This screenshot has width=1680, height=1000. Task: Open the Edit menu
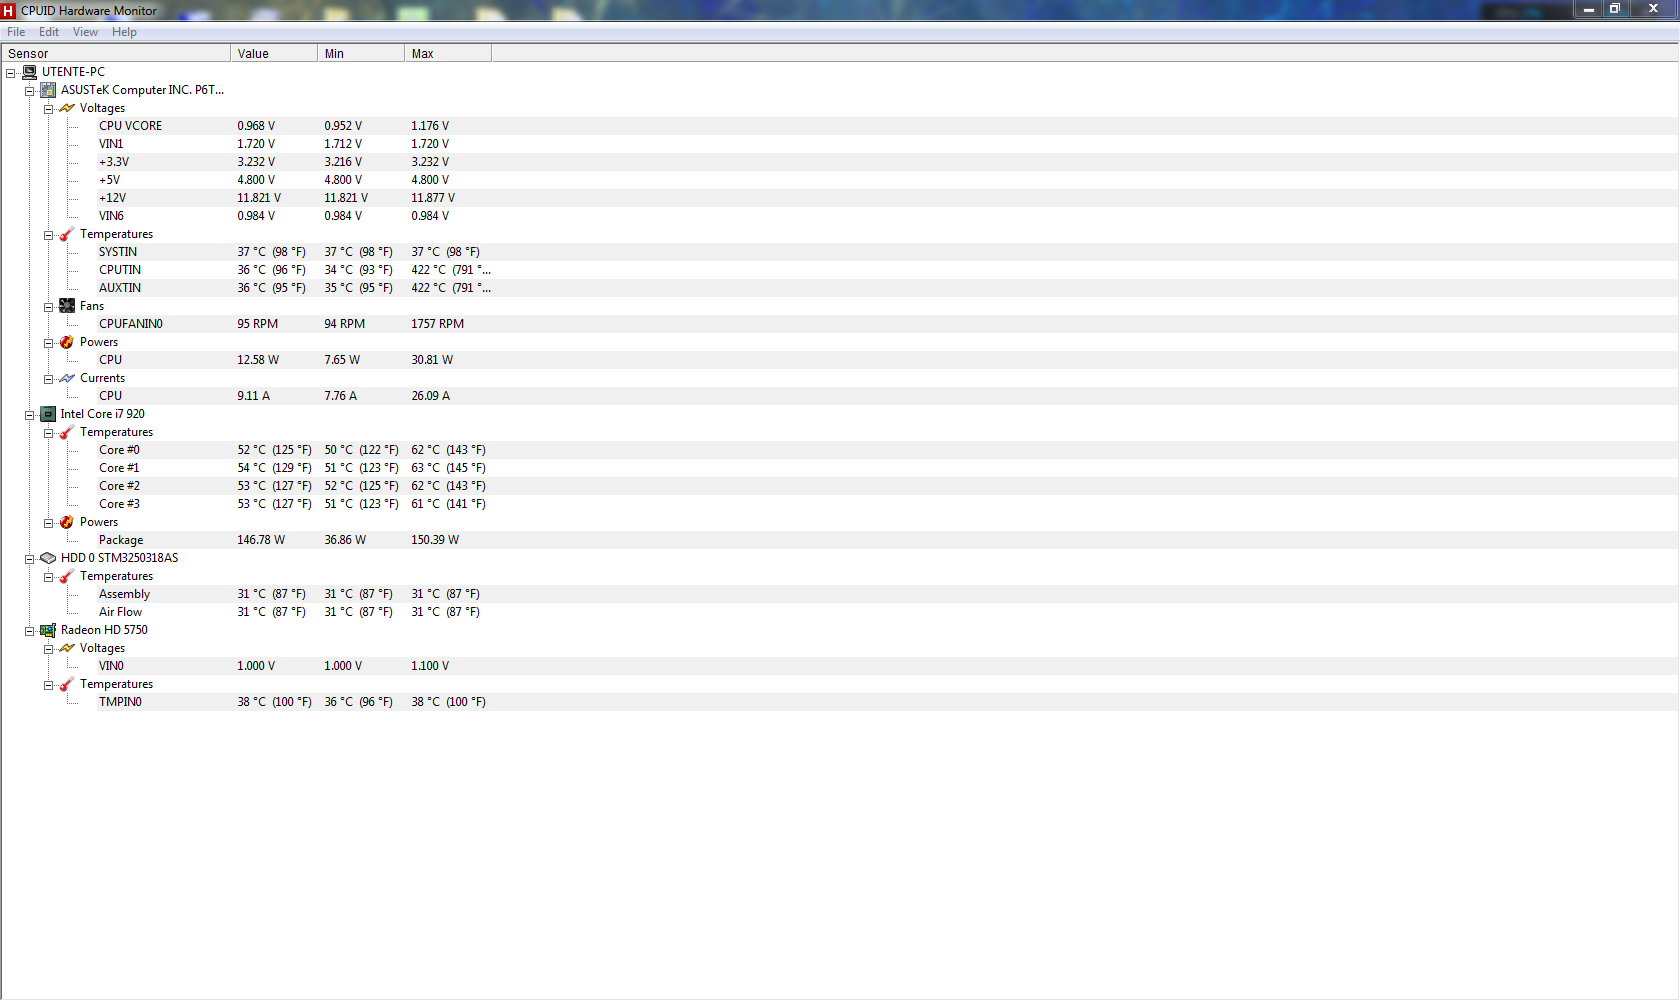(49, 32)
